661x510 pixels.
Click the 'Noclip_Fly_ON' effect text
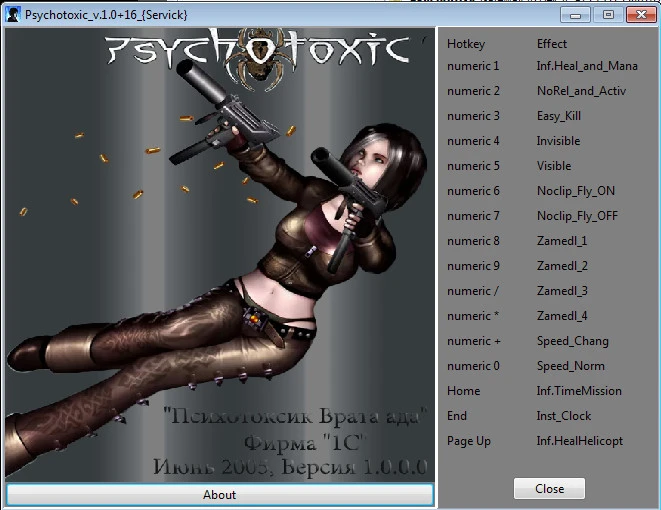pos(576,191)
